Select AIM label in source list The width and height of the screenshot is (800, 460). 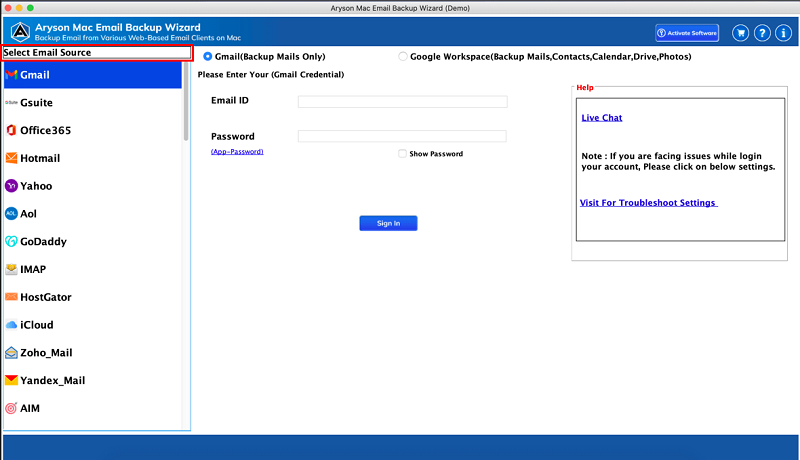[x=30, y=408]
